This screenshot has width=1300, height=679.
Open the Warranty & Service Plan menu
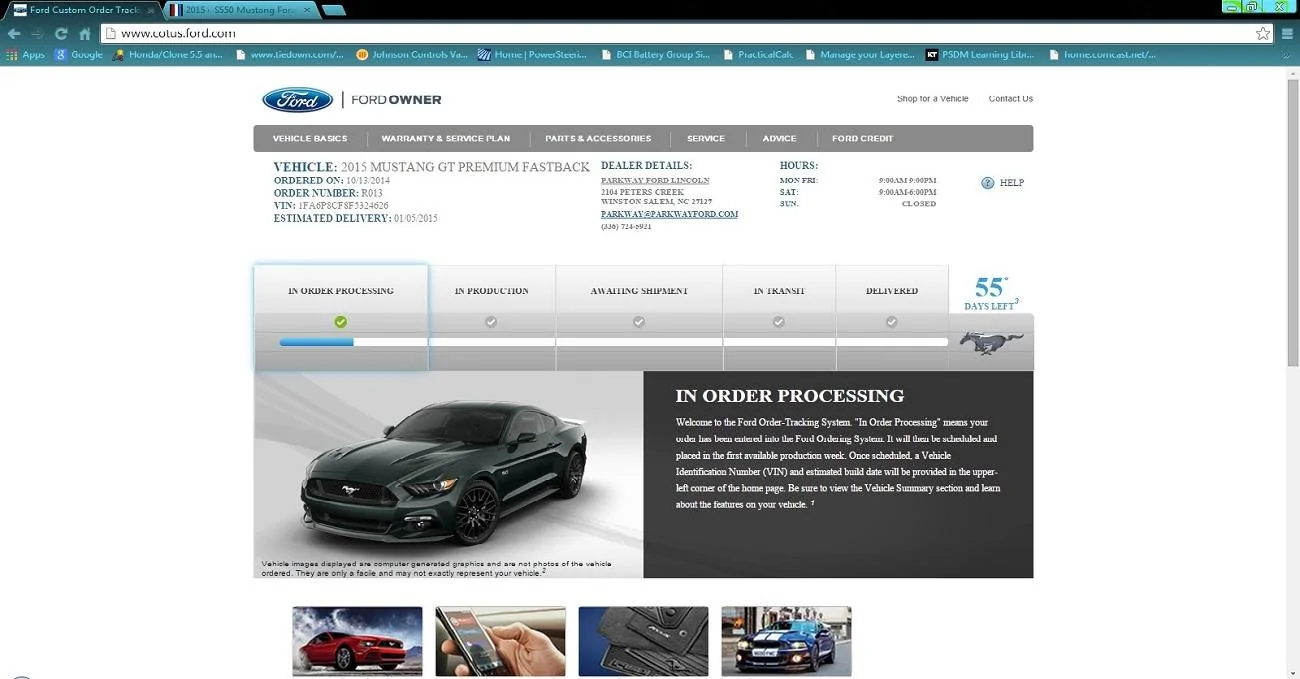click(445, 138)
